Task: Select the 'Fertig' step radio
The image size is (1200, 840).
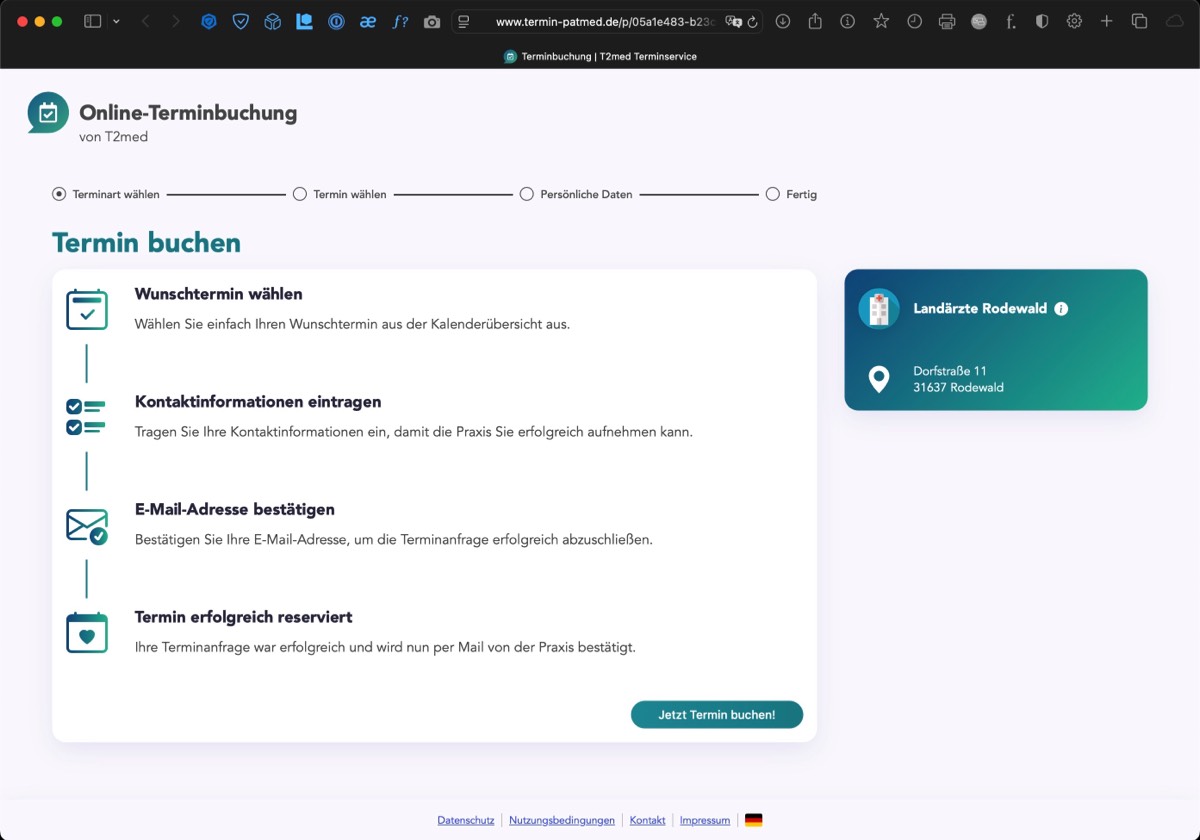Action: [772, 194]
